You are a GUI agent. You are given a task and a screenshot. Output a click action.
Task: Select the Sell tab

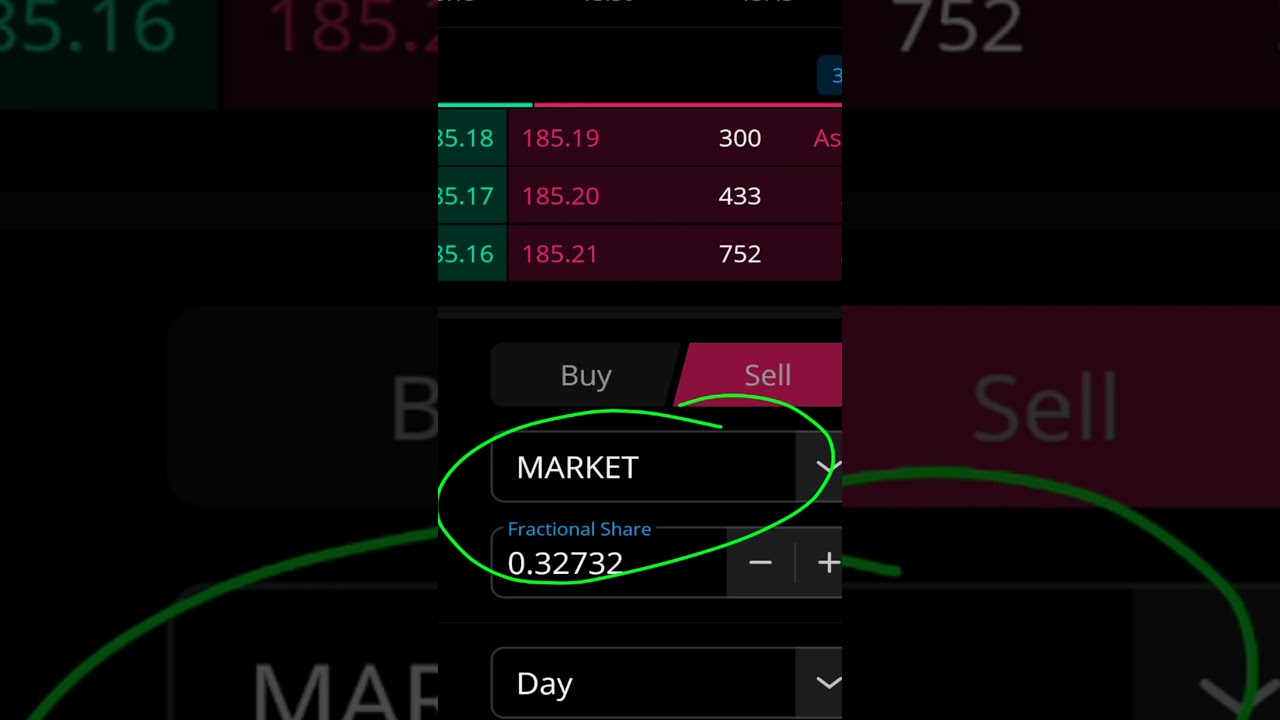click(x=767, y=375)
